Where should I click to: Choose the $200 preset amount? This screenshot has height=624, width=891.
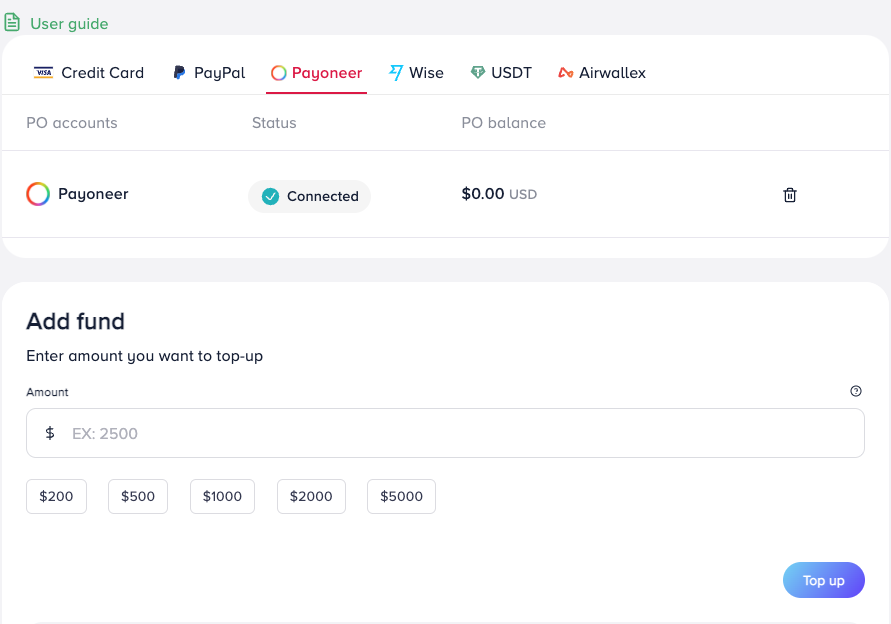tap(56, 496)
